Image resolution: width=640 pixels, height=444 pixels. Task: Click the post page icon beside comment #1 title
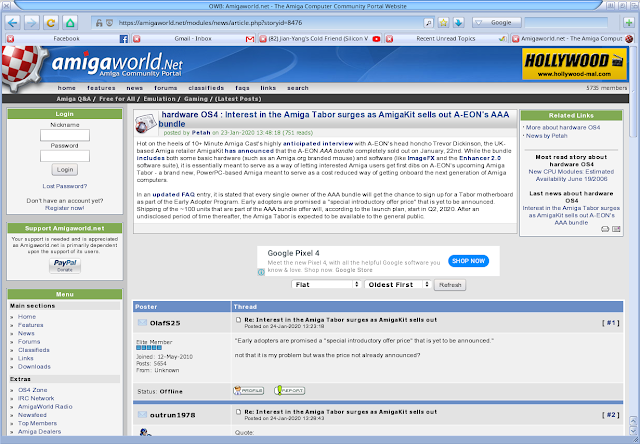pos(238,320)
